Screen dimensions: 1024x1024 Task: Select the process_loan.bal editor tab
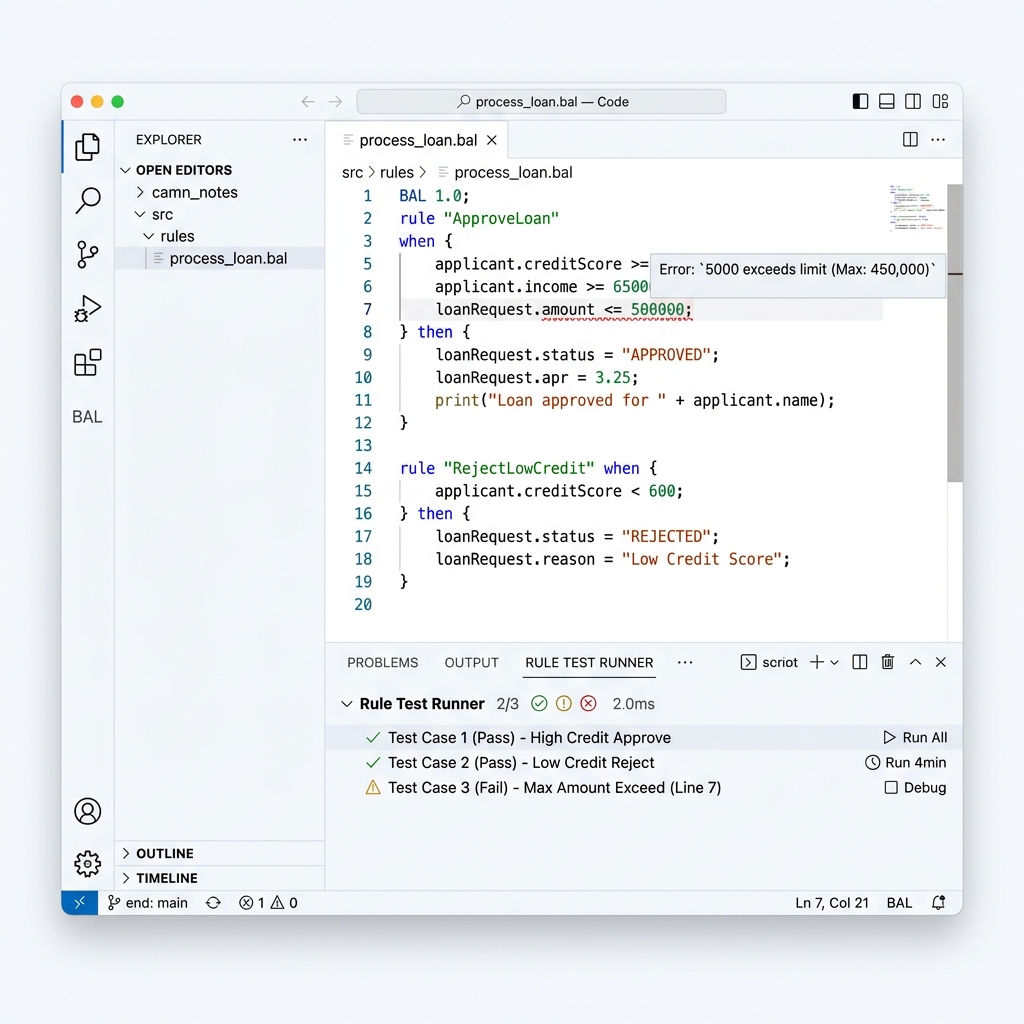pyautogui.click(x=417, y=140)
